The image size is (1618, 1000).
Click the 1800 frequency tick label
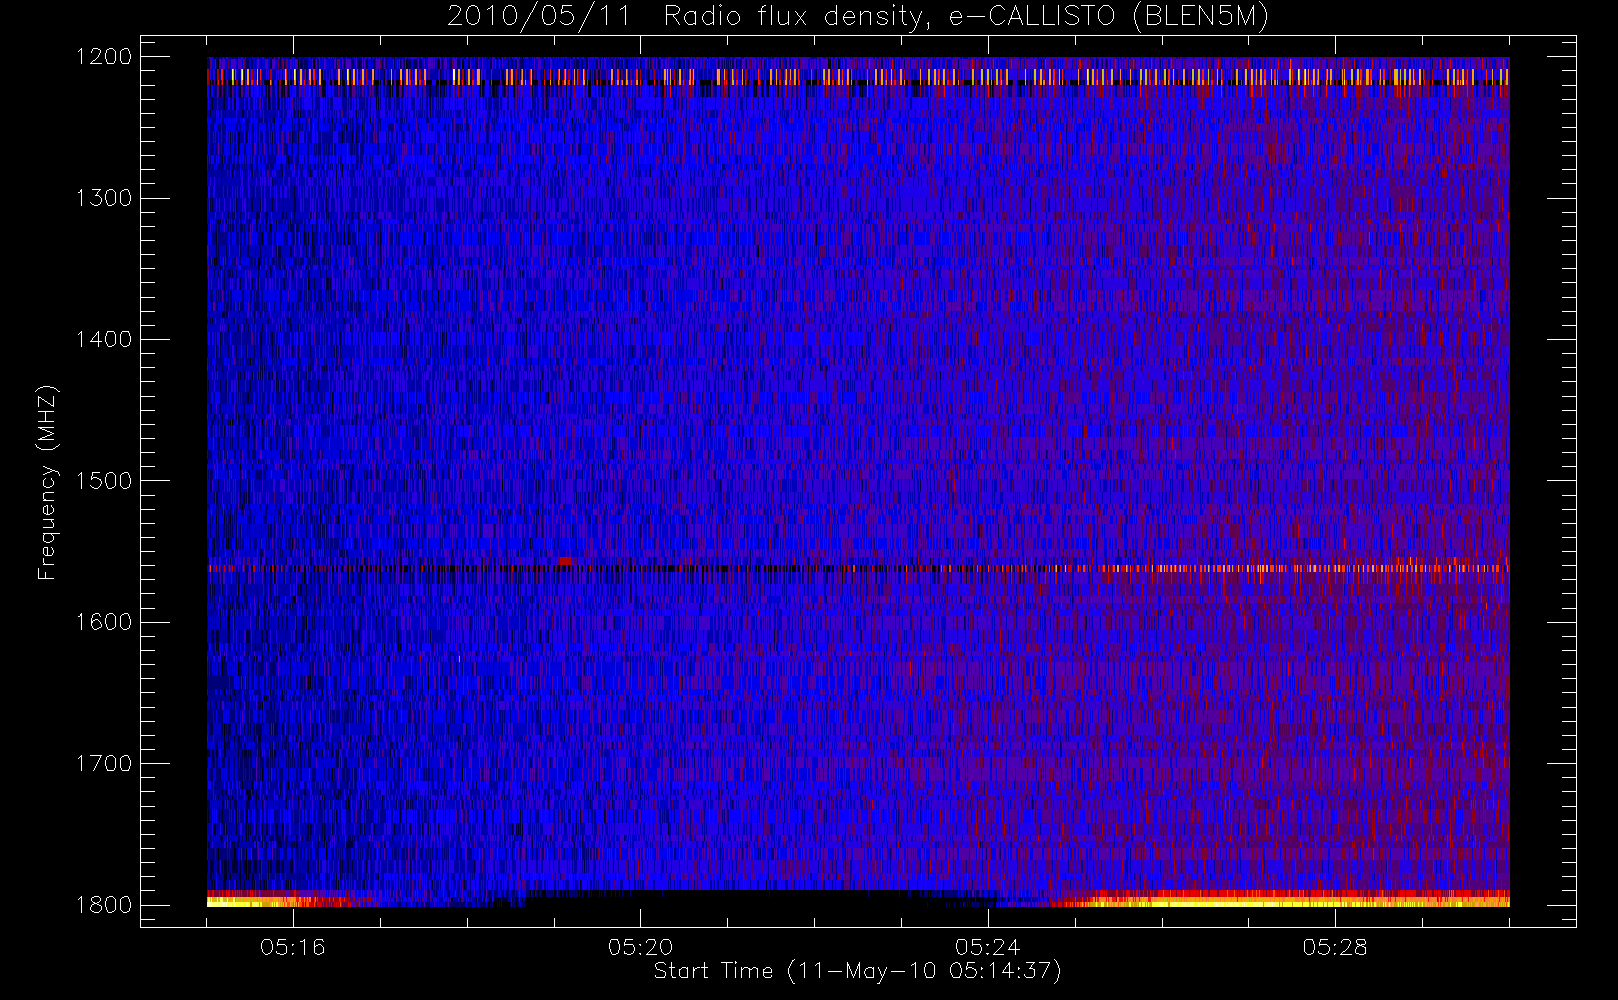[x=104, y=905]
